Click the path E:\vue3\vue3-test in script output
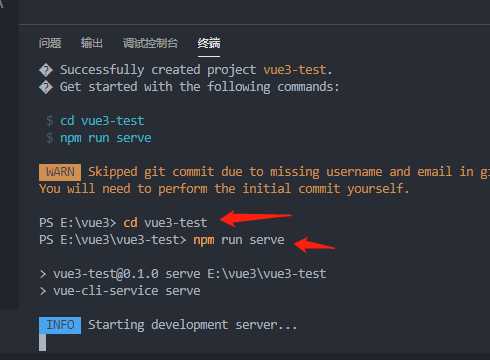Viewport: 490px width, 360px height. pos(267,274)
